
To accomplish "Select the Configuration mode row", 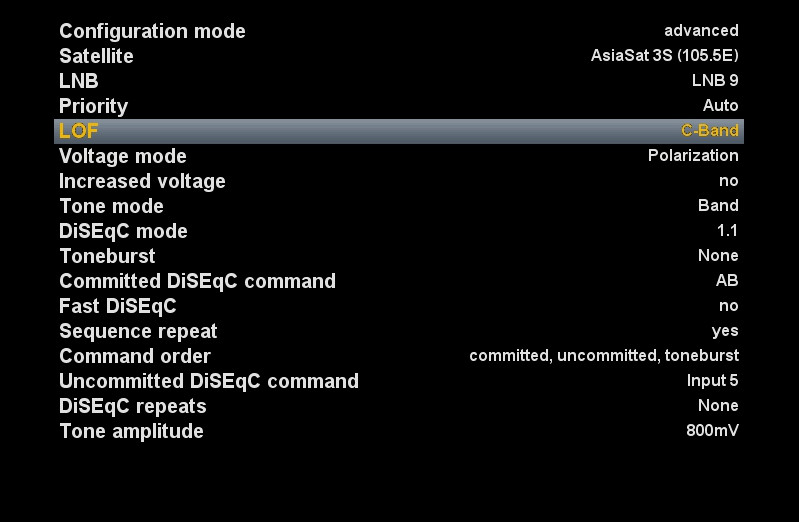I will [399, 31].
